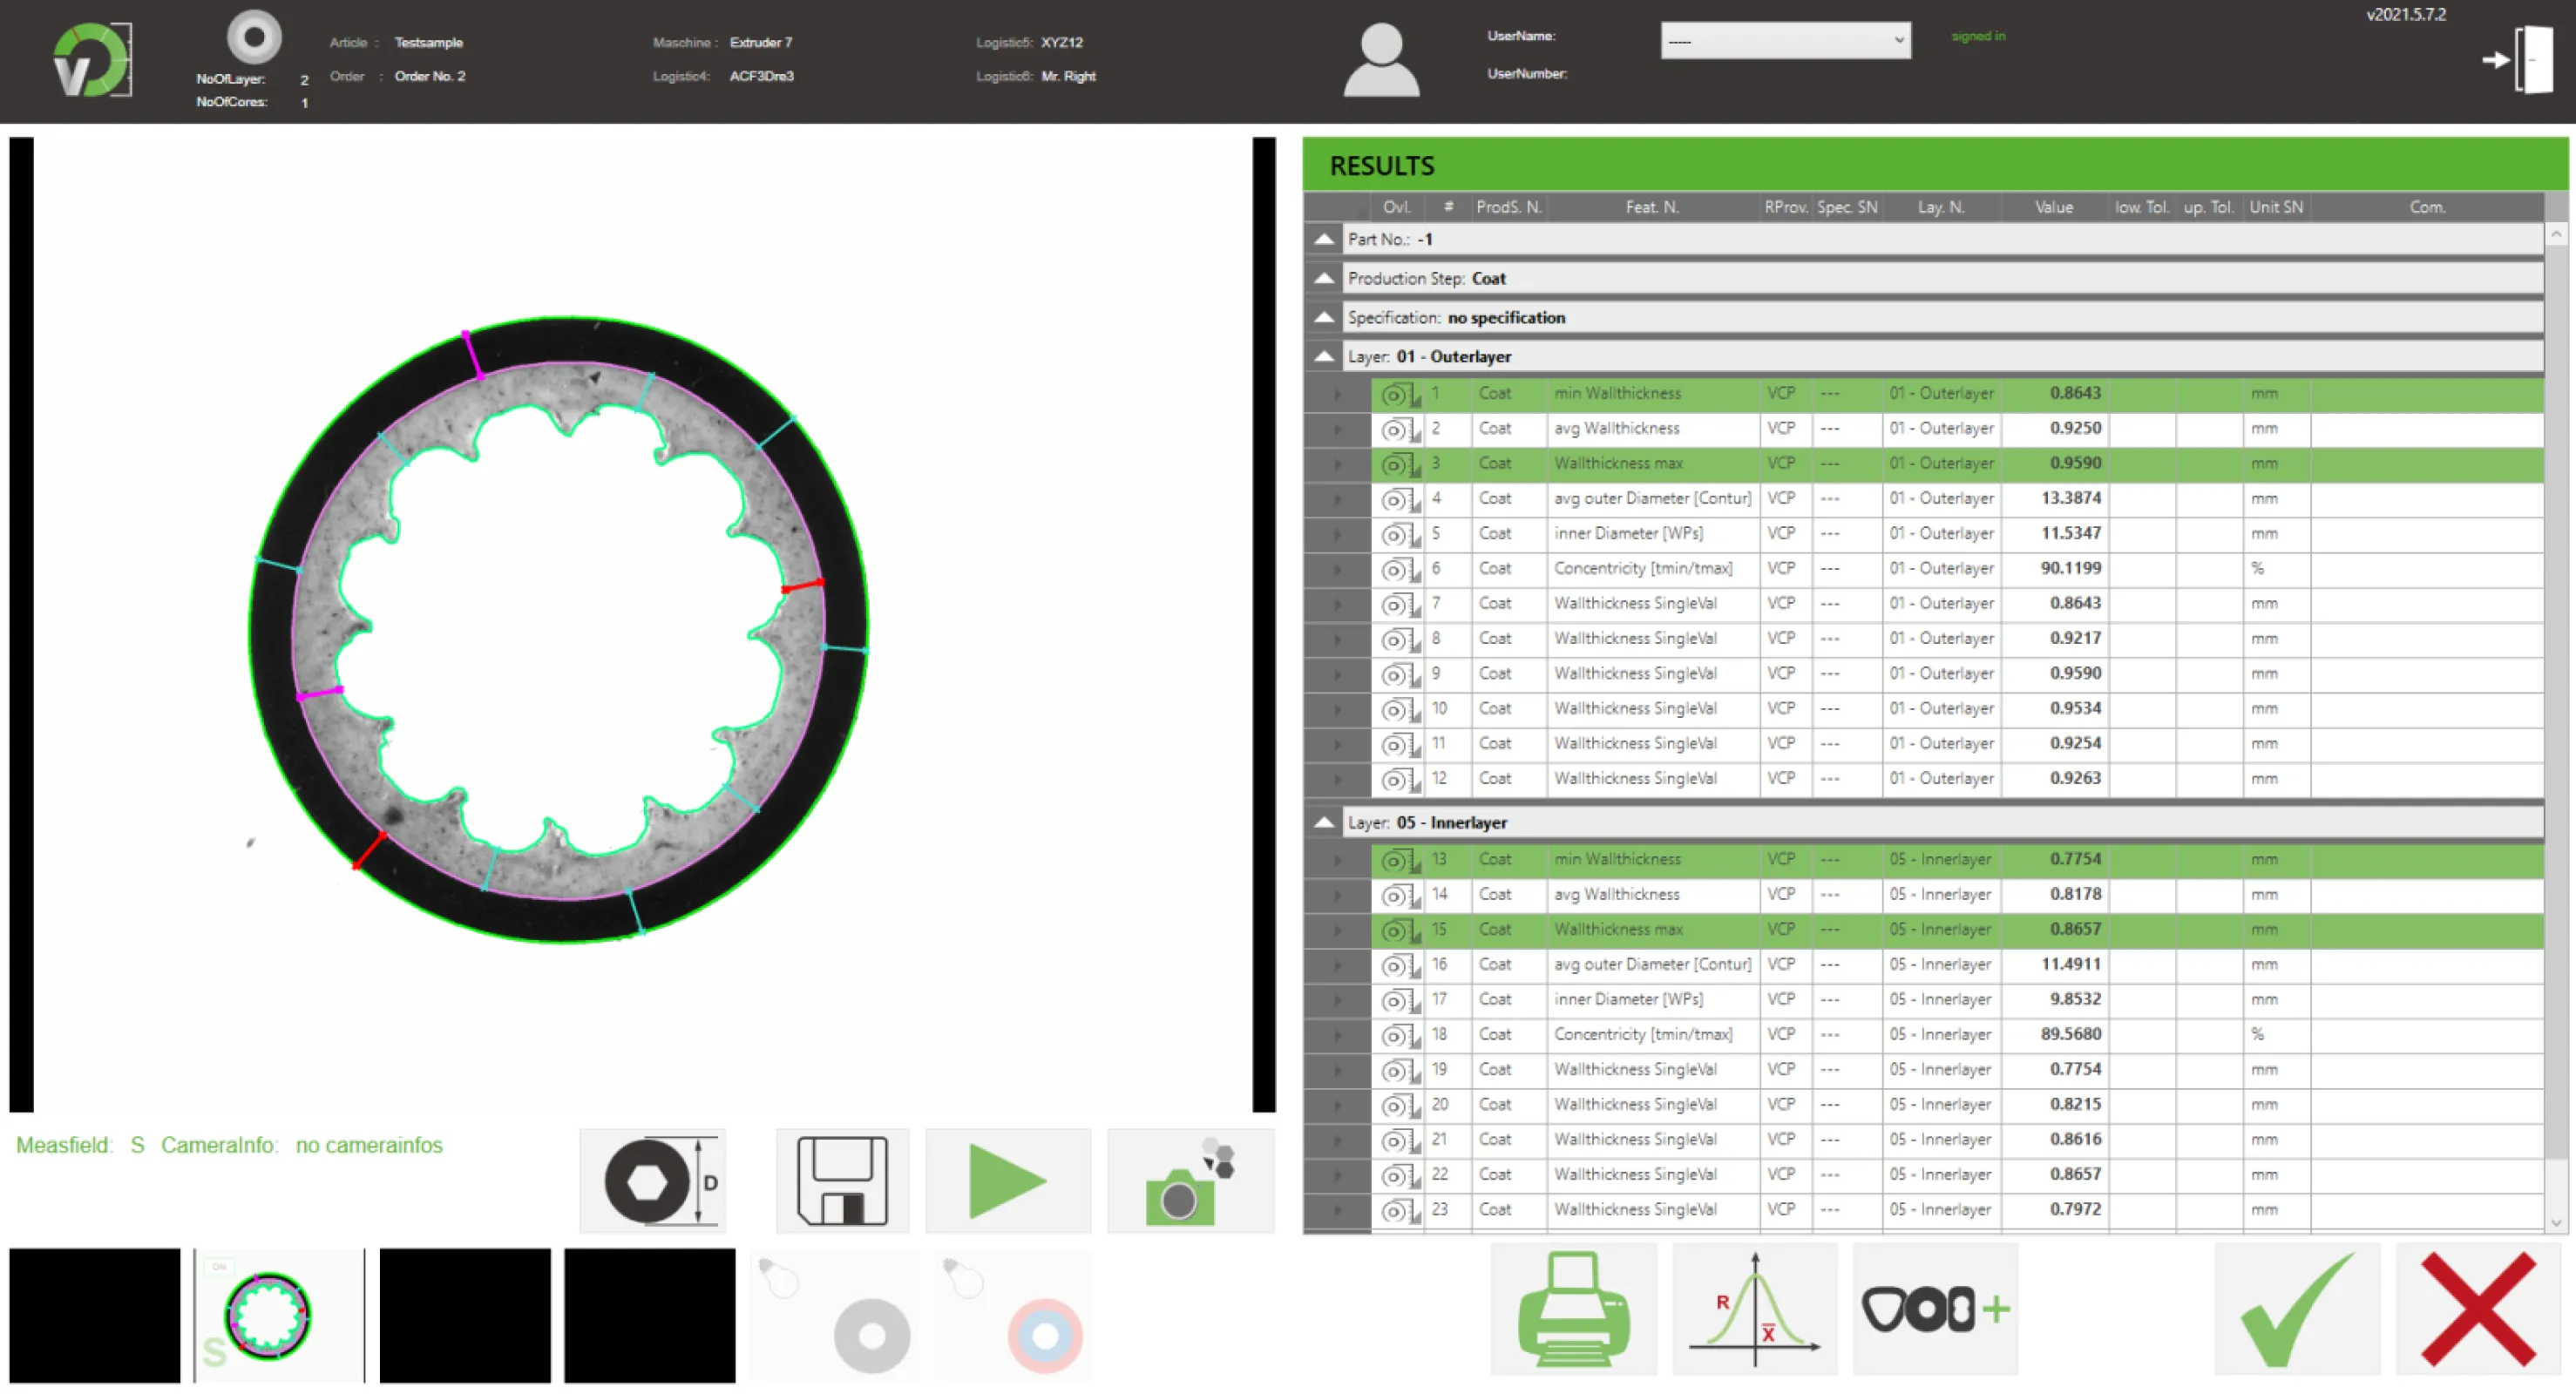Click the signed in label
The image size is (2576, 1394).
pos(1977,36)
